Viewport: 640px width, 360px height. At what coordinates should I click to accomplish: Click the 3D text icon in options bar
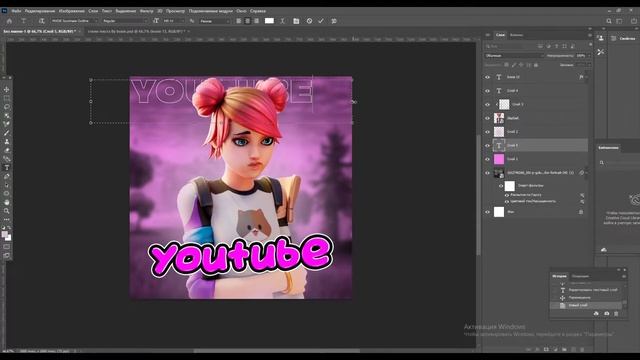[x=333, y=21]
